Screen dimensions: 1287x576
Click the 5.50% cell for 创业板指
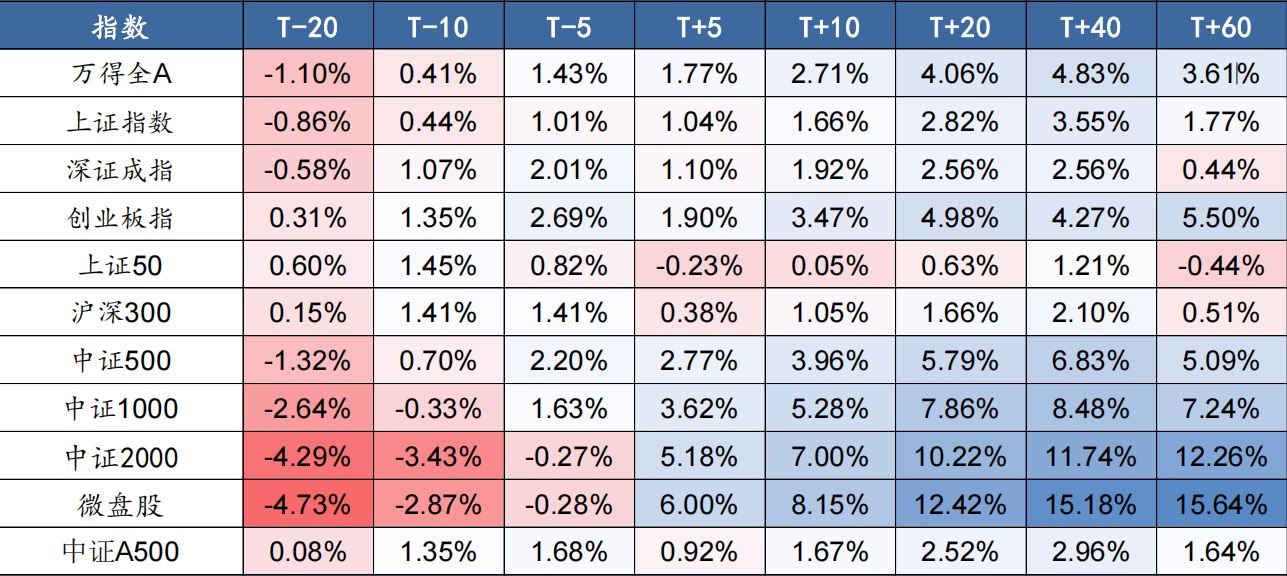point(1221,218)
